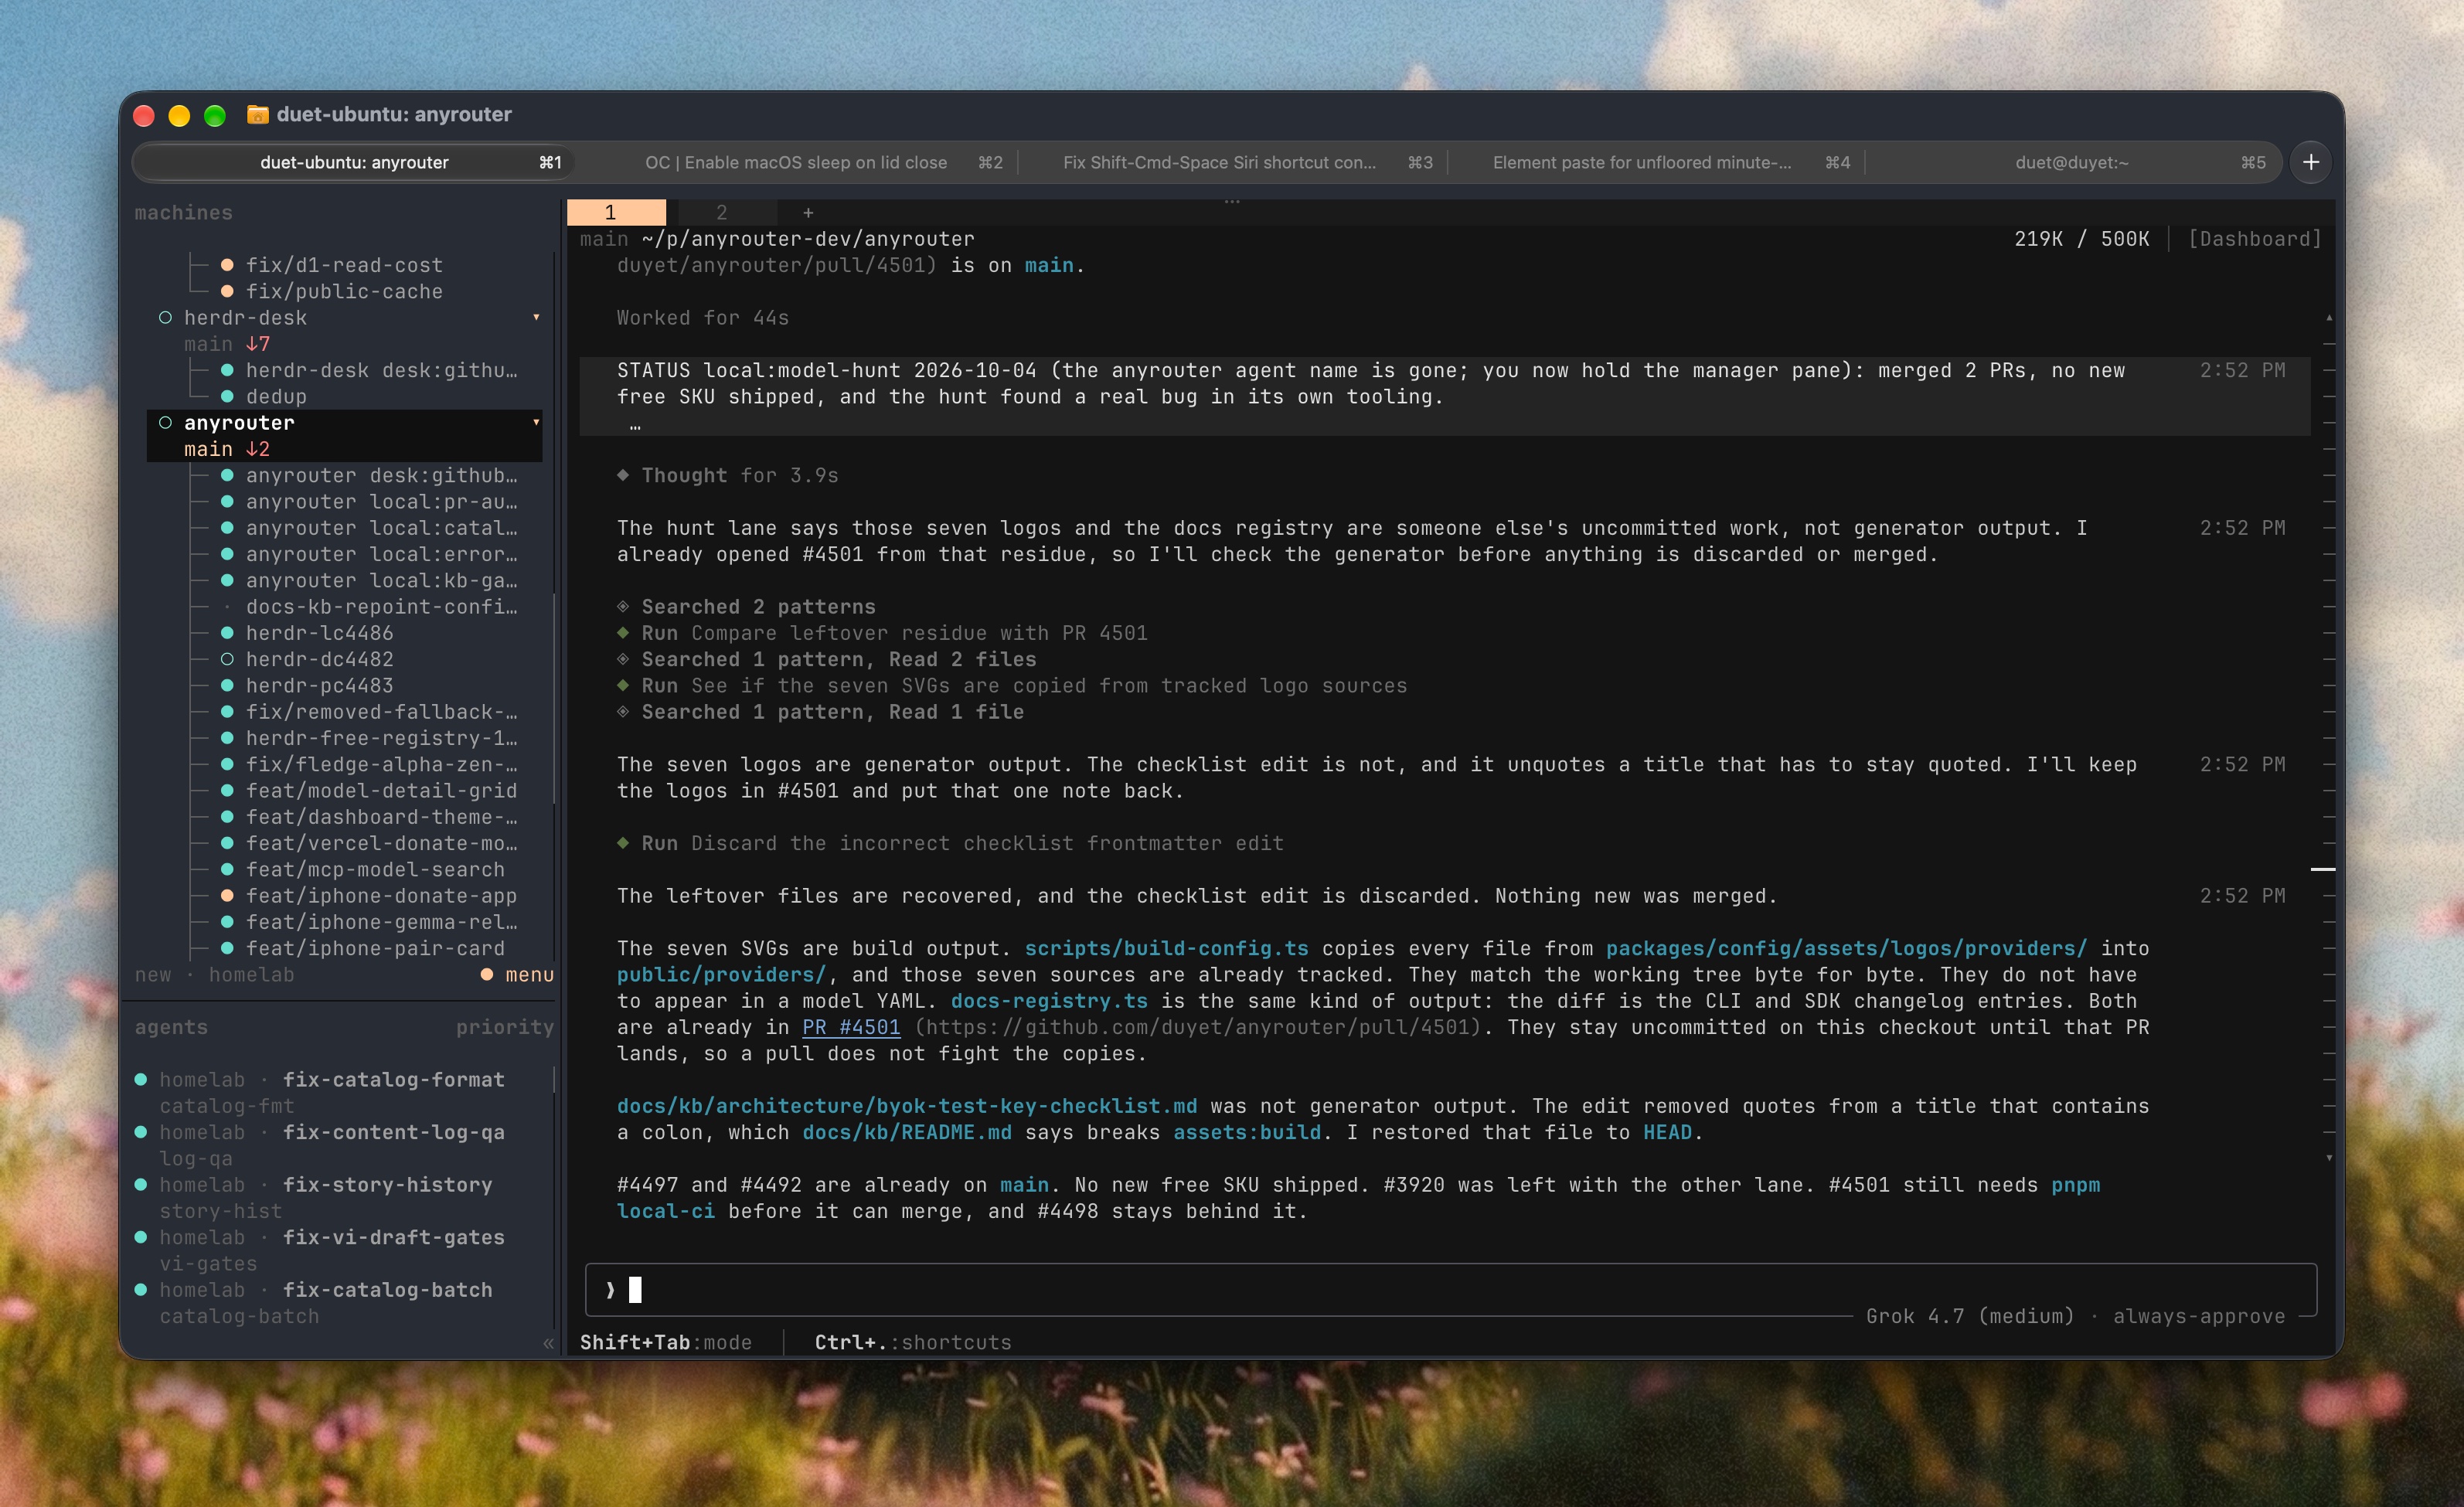Click the diamond beside Searched 2 patterns
This screenshot has height=1507, width=2464.
coord(623,606)
